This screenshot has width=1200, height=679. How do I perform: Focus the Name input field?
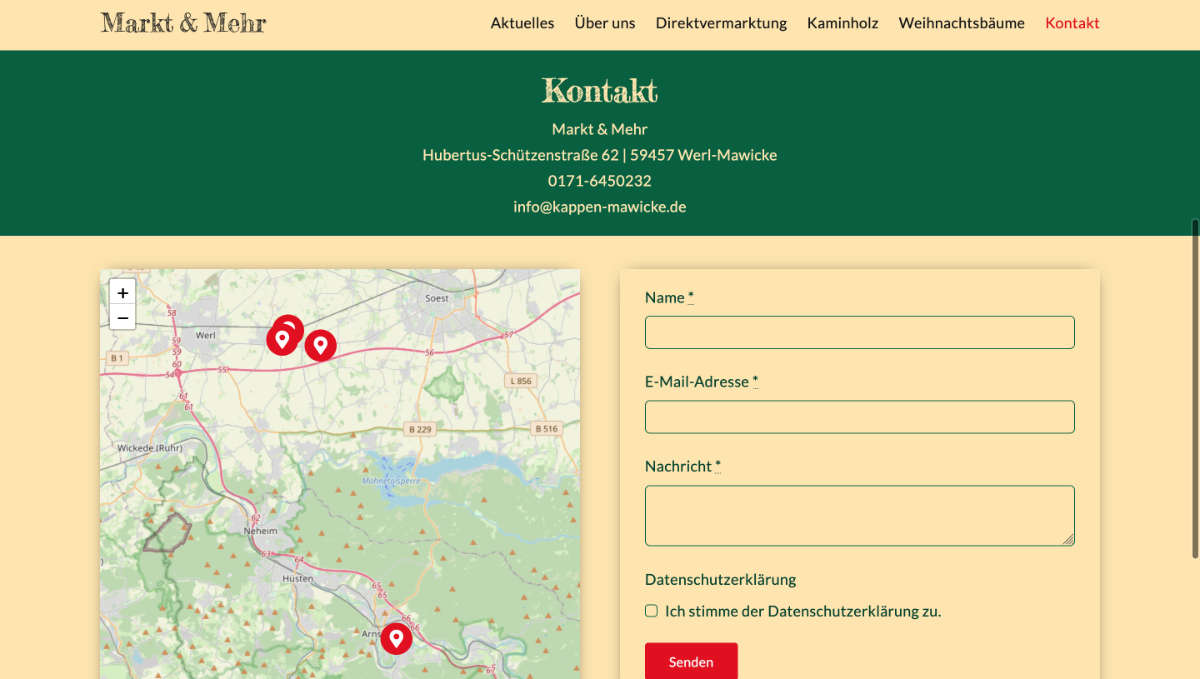pyautogui.click(x=859, y=332)
